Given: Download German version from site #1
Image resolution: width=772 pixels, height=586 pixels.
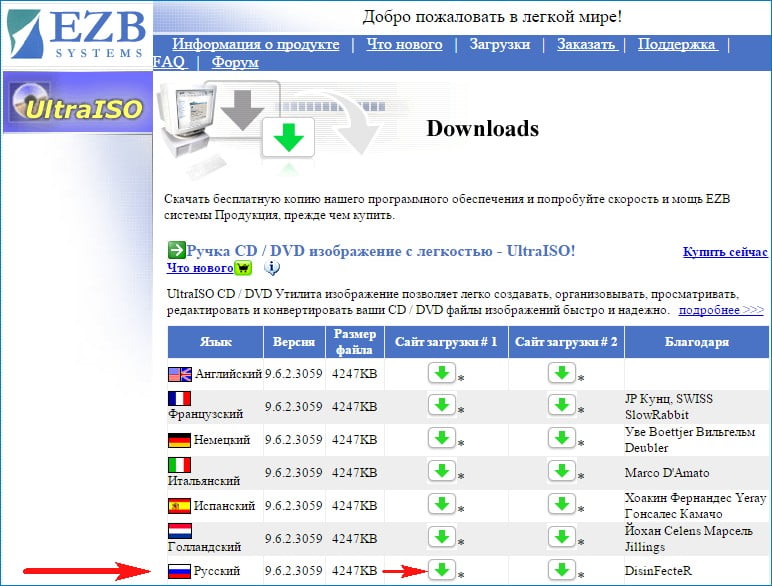Looking at the screenshot, I should tap(441, 439).
